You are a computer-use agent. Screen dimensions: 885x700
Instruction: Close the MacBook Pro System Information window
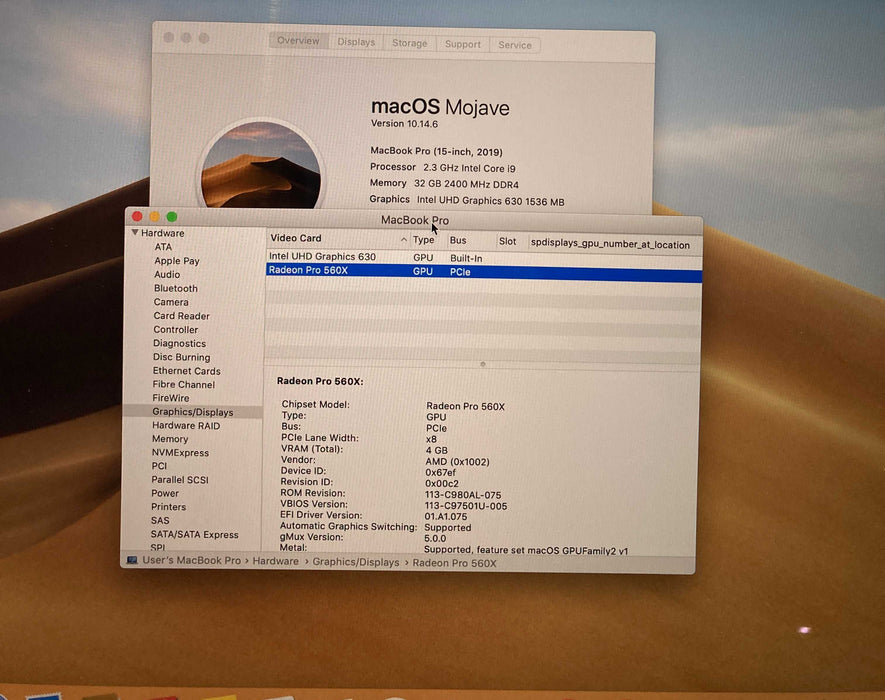(x=137, y=216)
